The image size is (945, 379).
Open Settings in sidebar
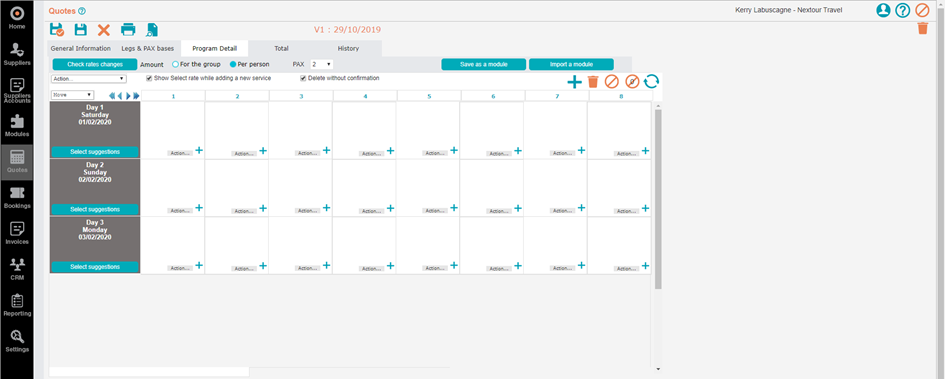pyautogui.click(x=17, y=340)
